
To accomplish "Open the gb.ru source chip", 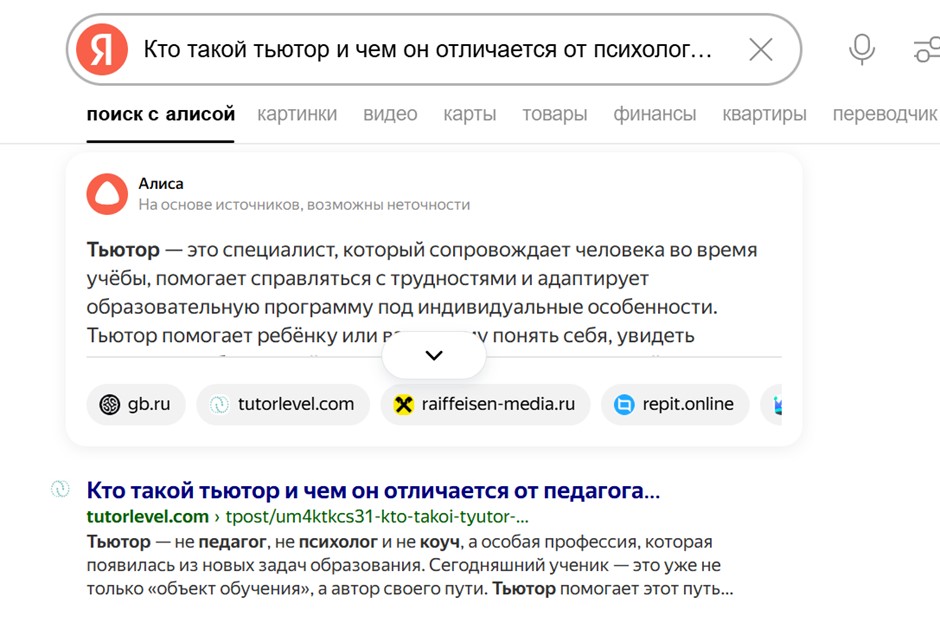I will point(135,404).
